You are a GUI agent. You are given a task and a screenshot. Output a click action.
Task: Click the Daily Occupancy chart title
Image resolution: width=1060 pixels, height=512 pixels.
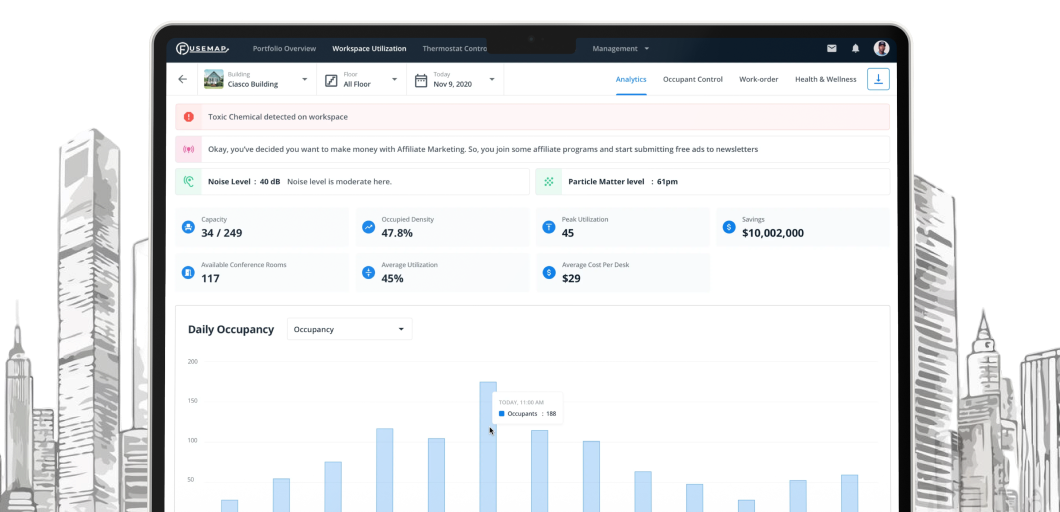(231, 329)
